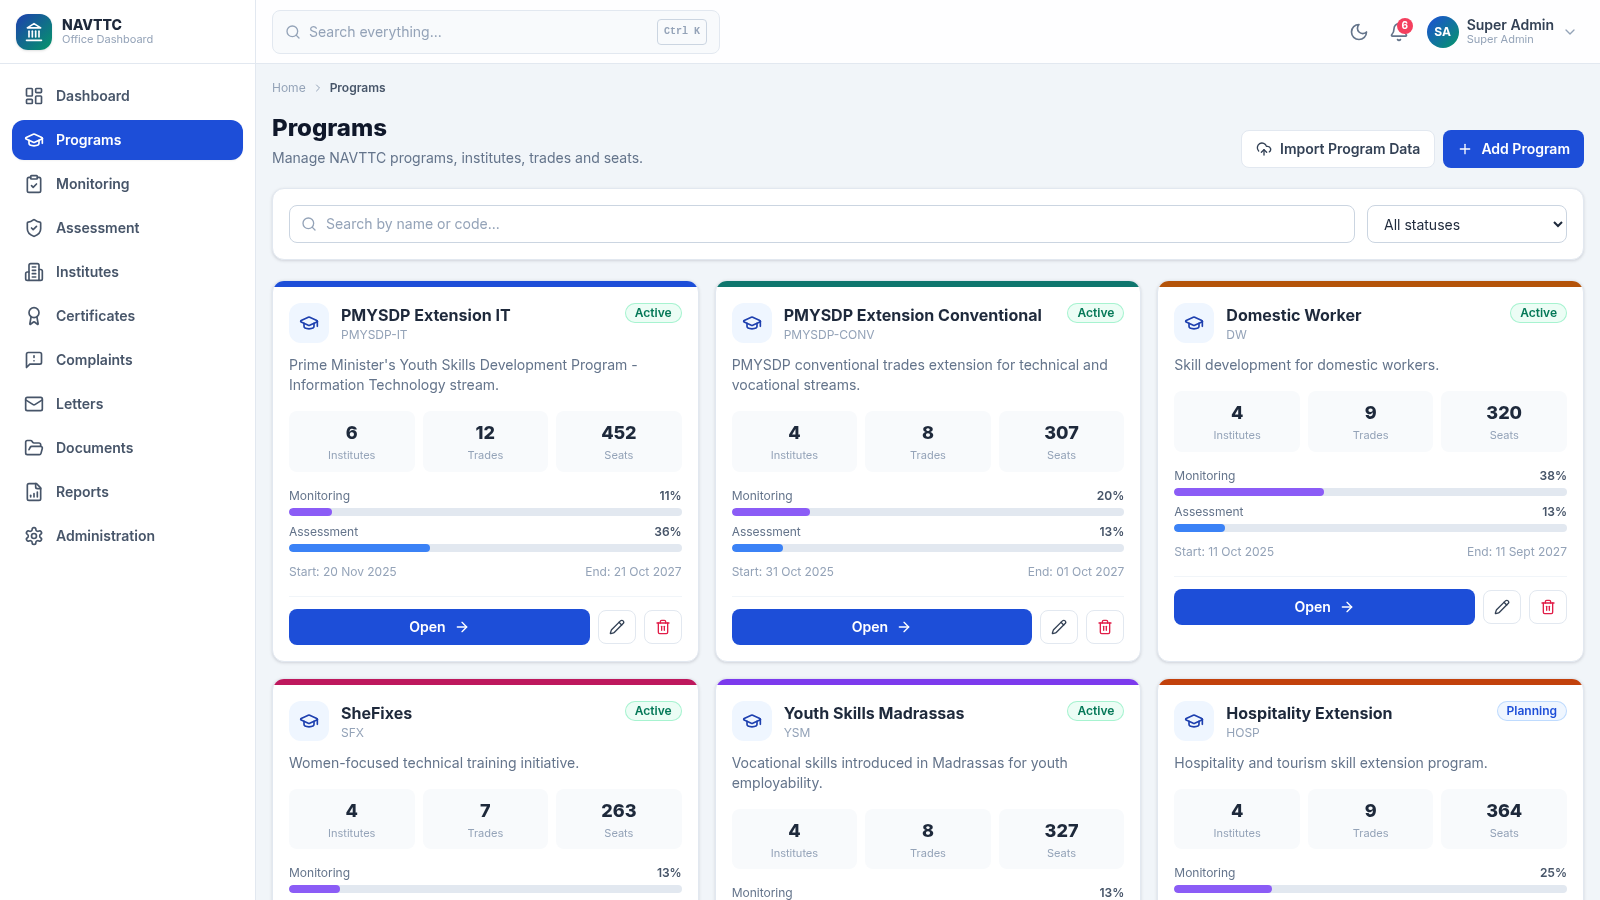Click the PMYSDP Extension IT graduation cap icon
1600x900 pixels.
coord(309,323)
